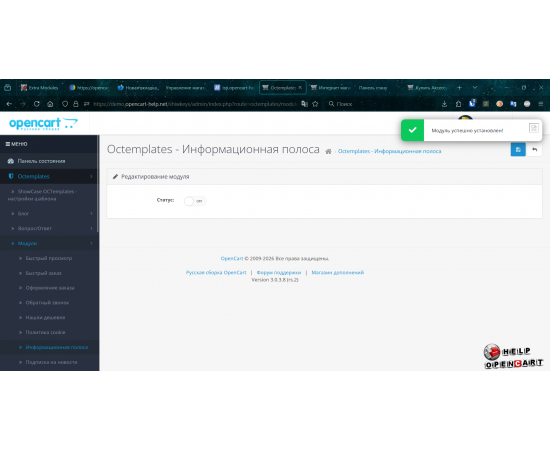550x450 pixels.
Task: Click the URL address bar
Action: tap(195, 104)
